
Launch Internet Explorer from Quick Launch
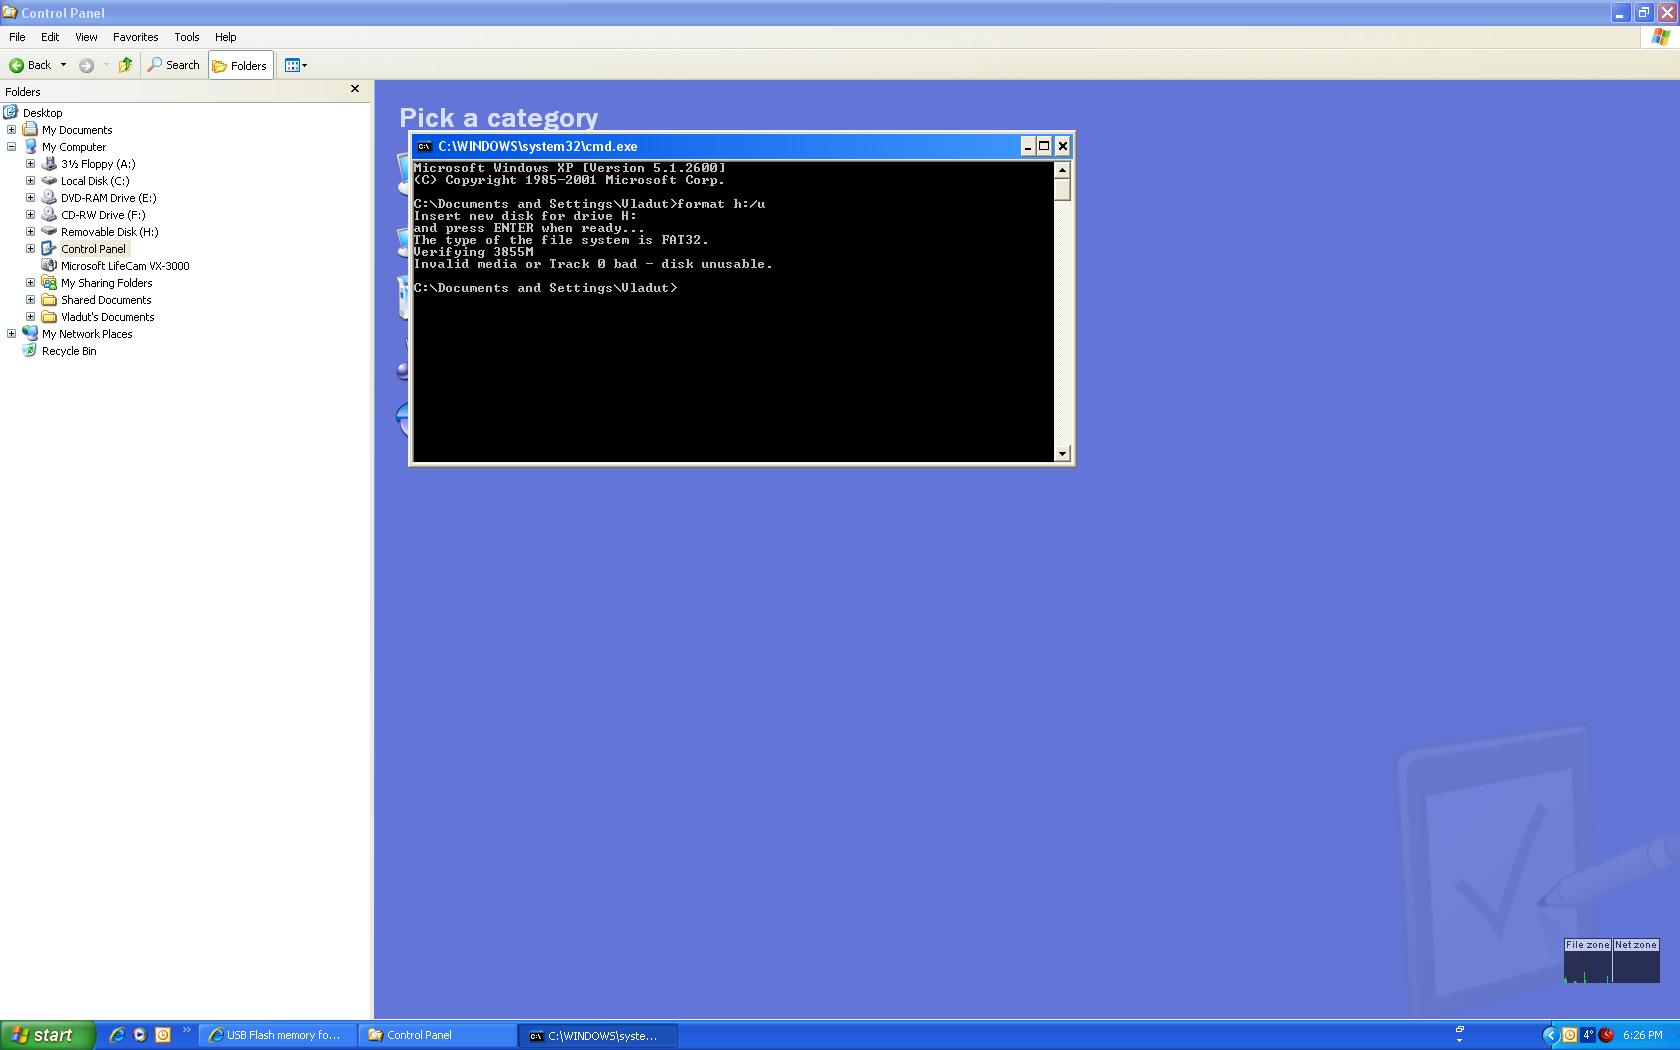[x=117, y=1035]
